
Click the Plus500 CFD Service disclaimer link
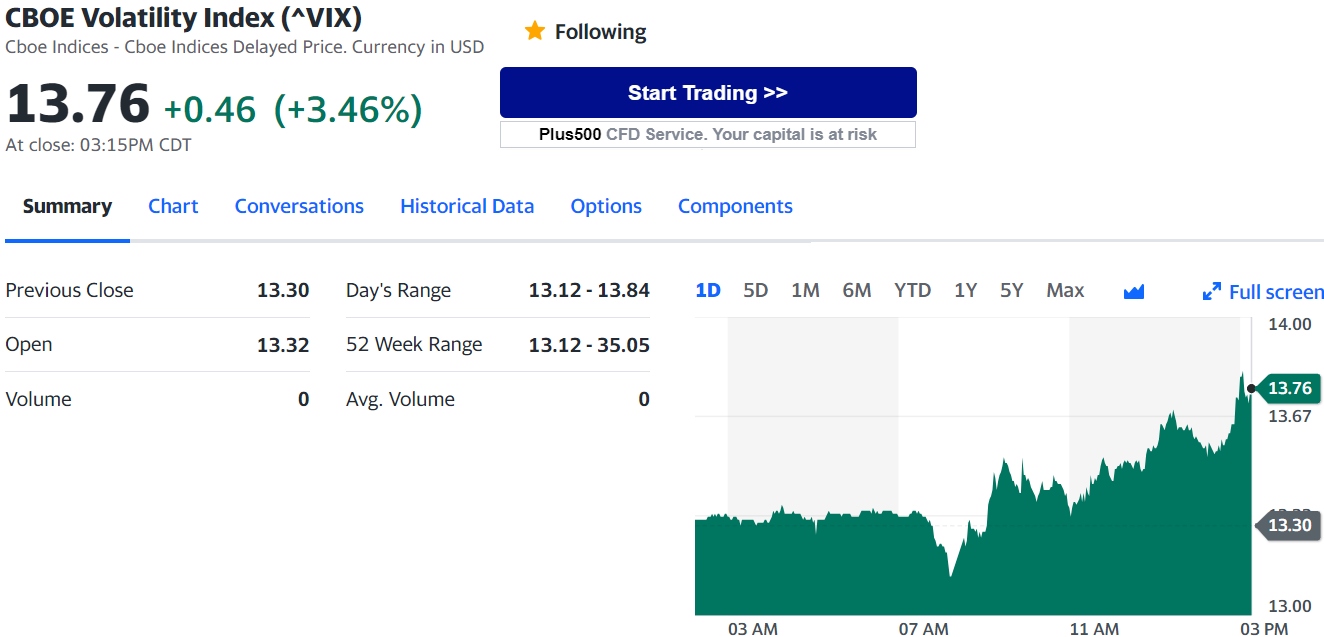pos(708,134)
